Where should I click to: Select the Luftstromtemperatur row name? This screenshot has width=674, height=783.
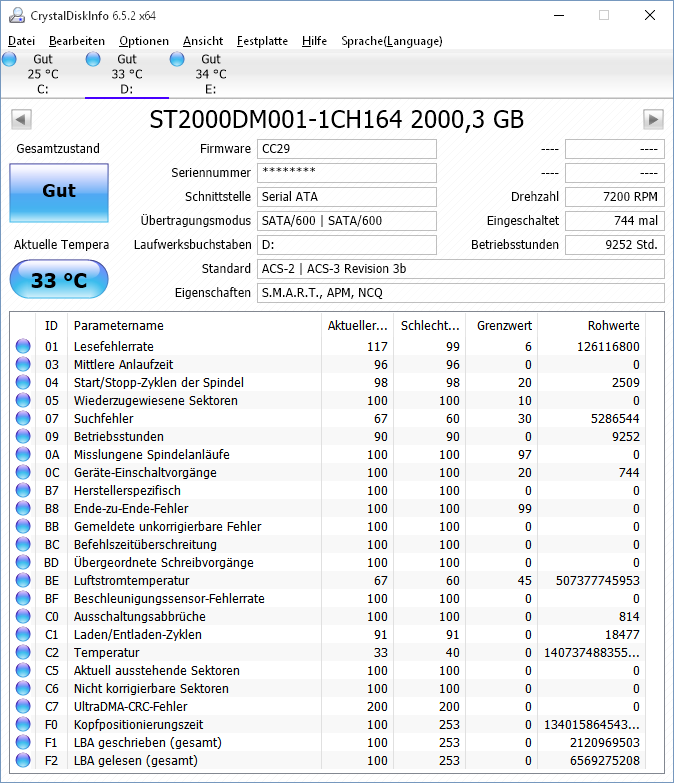[132, 580]
